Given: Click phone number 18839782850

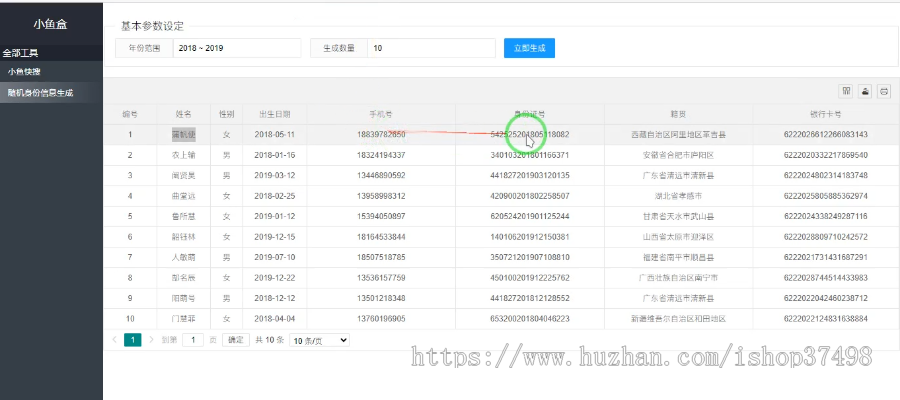Looking at the screenshot, I should [381, 135].
